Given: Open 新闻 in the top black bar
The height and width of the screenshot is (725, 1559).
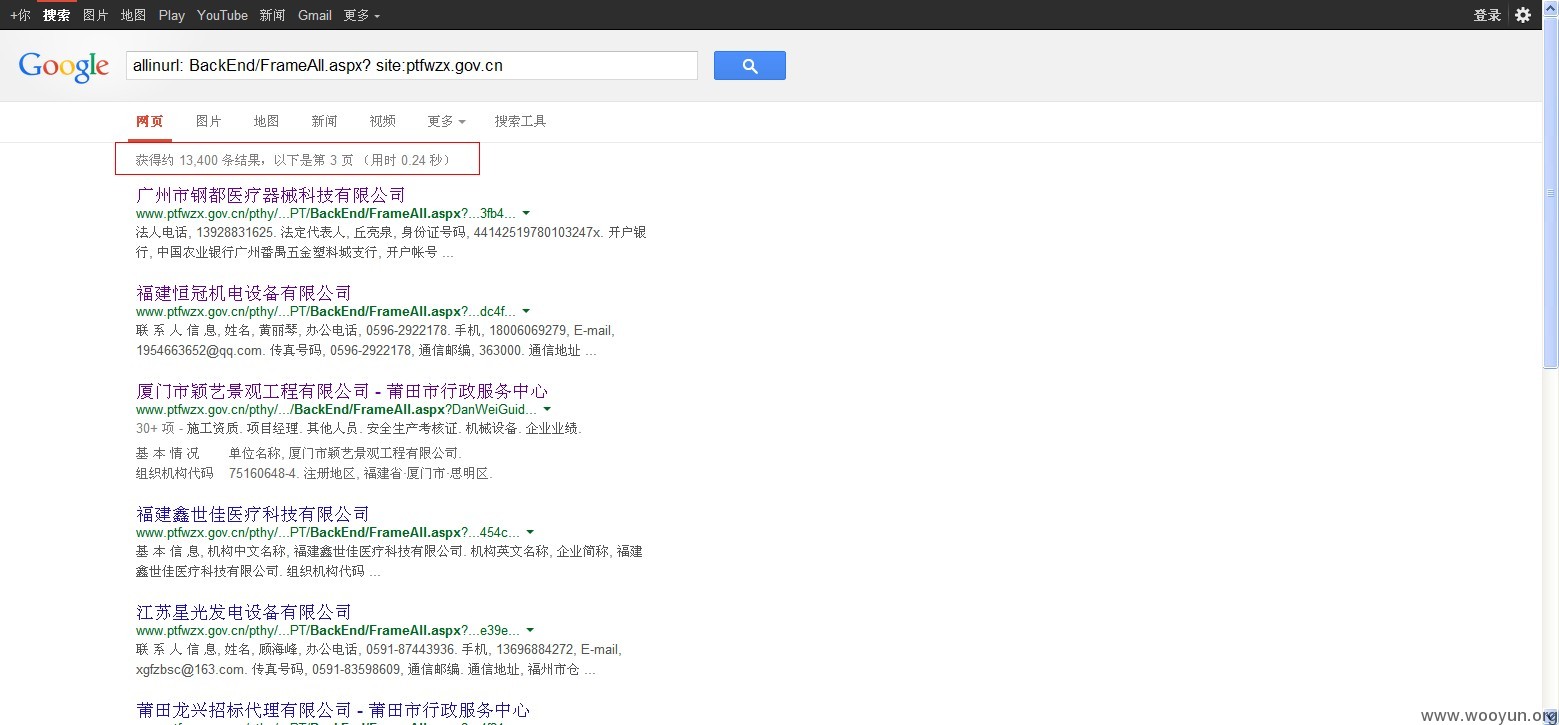Looking at the screenshot, I should point(272,15).
